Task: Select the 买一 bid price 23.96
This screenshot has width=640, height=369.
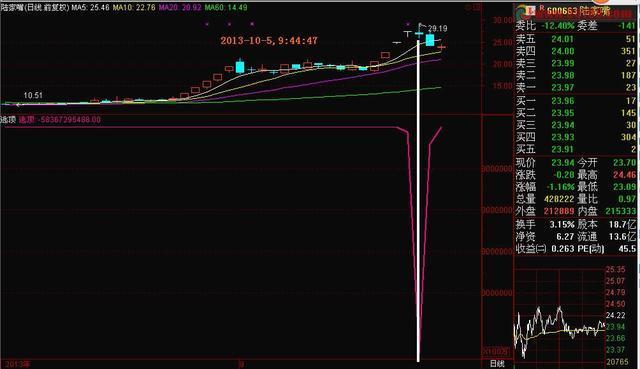Action: [x=562, y=101]
